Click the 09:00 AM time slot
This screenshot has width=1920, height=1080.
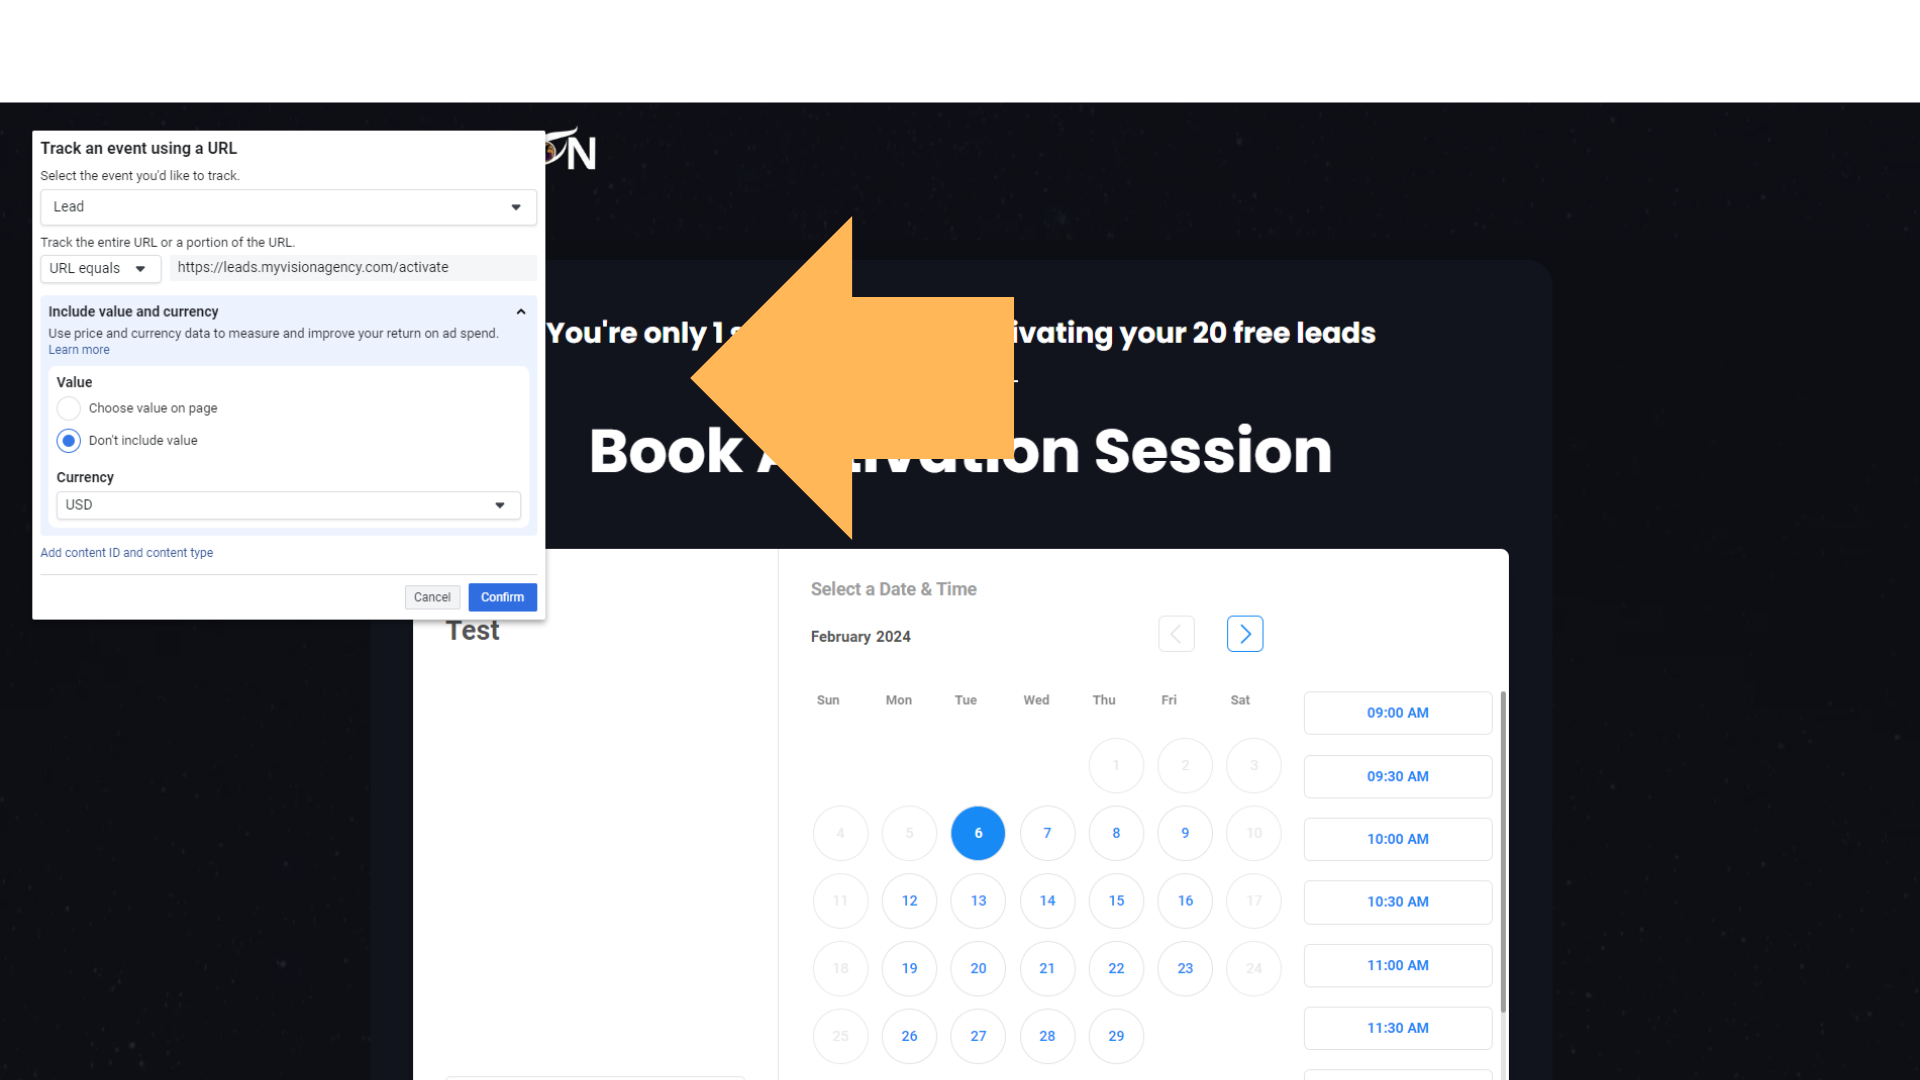pyautogui.click(x=1398, y=712)
